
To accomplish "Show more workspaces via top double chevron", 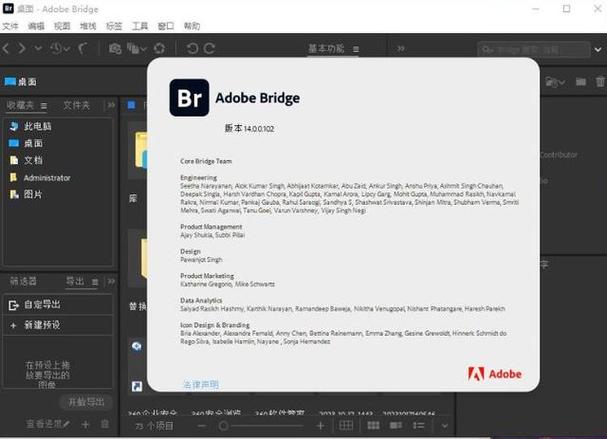I will point(401,48).
